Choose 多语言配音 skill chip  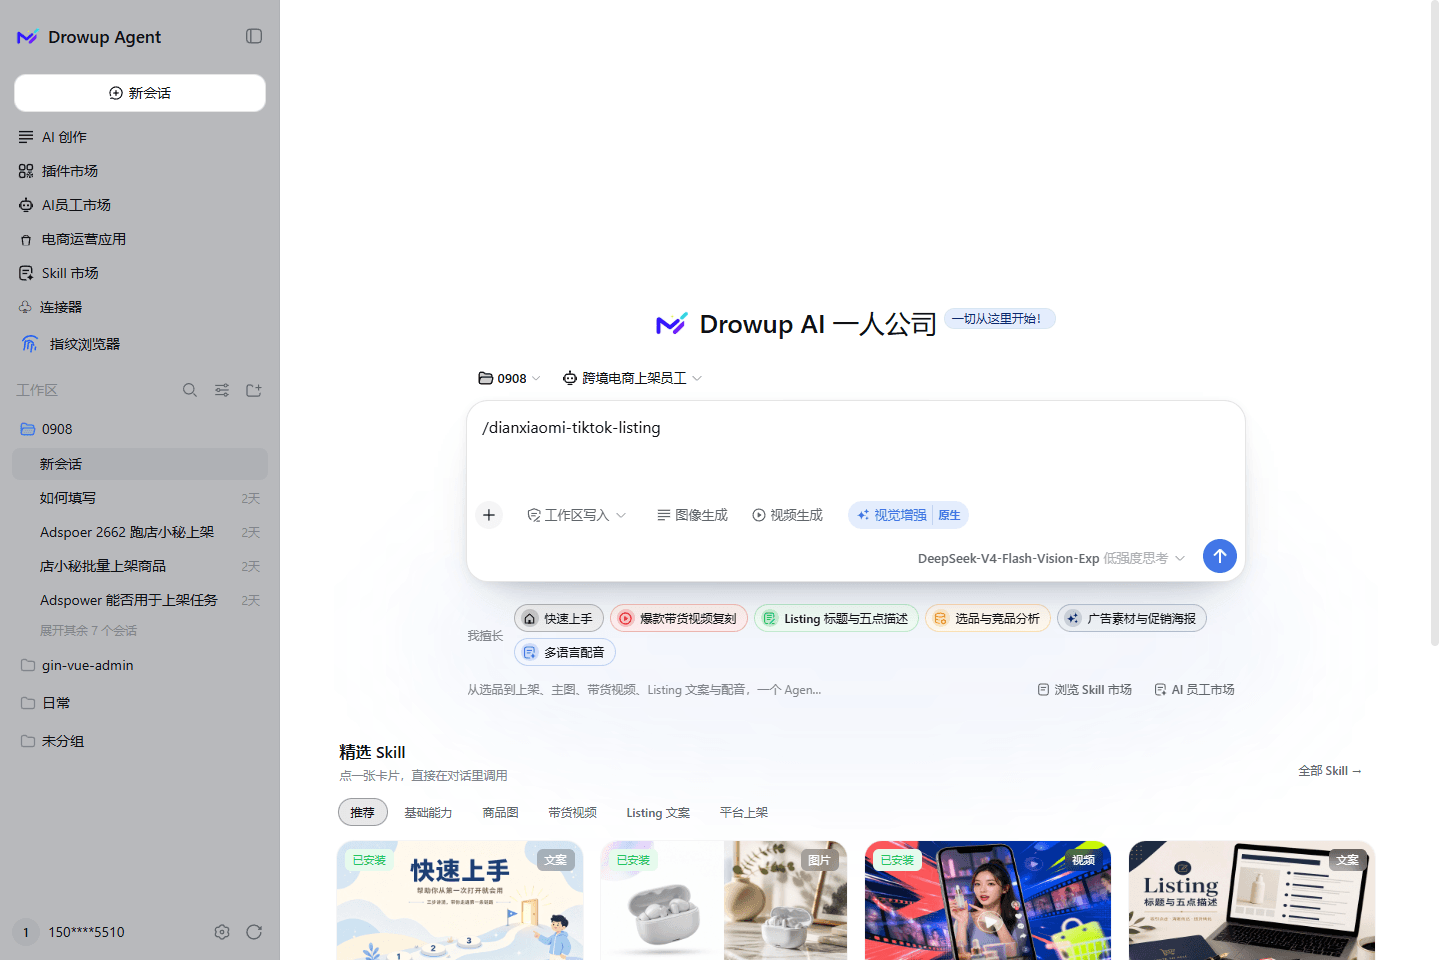pyautogui.click(x=565, y=653)
